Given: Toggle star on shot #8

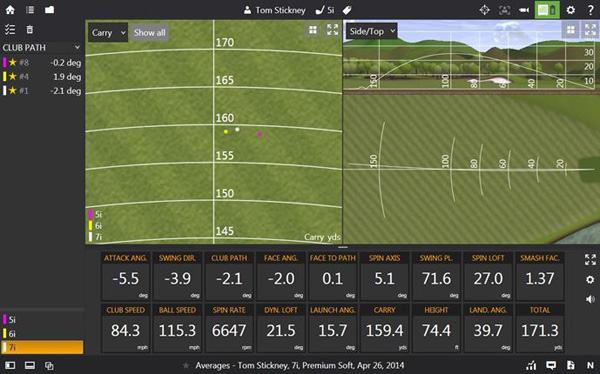Looking at the screenshot, I should tap(13, 62).
